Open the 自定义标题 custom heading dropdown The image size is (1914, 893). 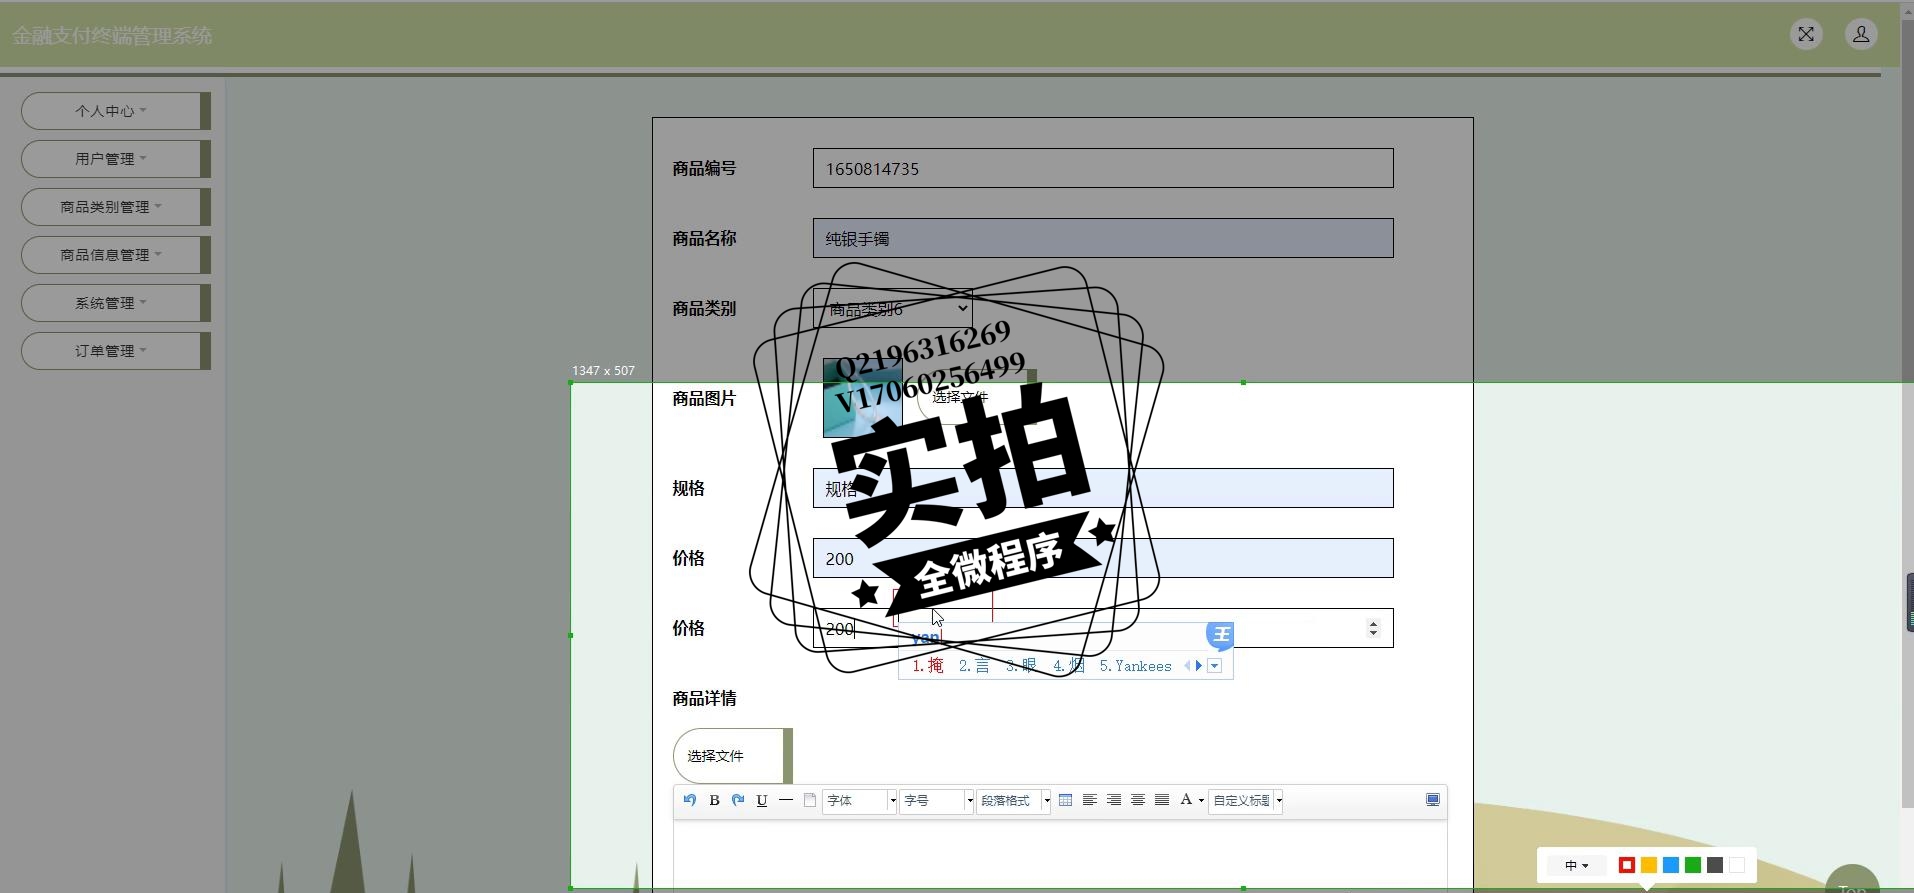coord(1246,801)
